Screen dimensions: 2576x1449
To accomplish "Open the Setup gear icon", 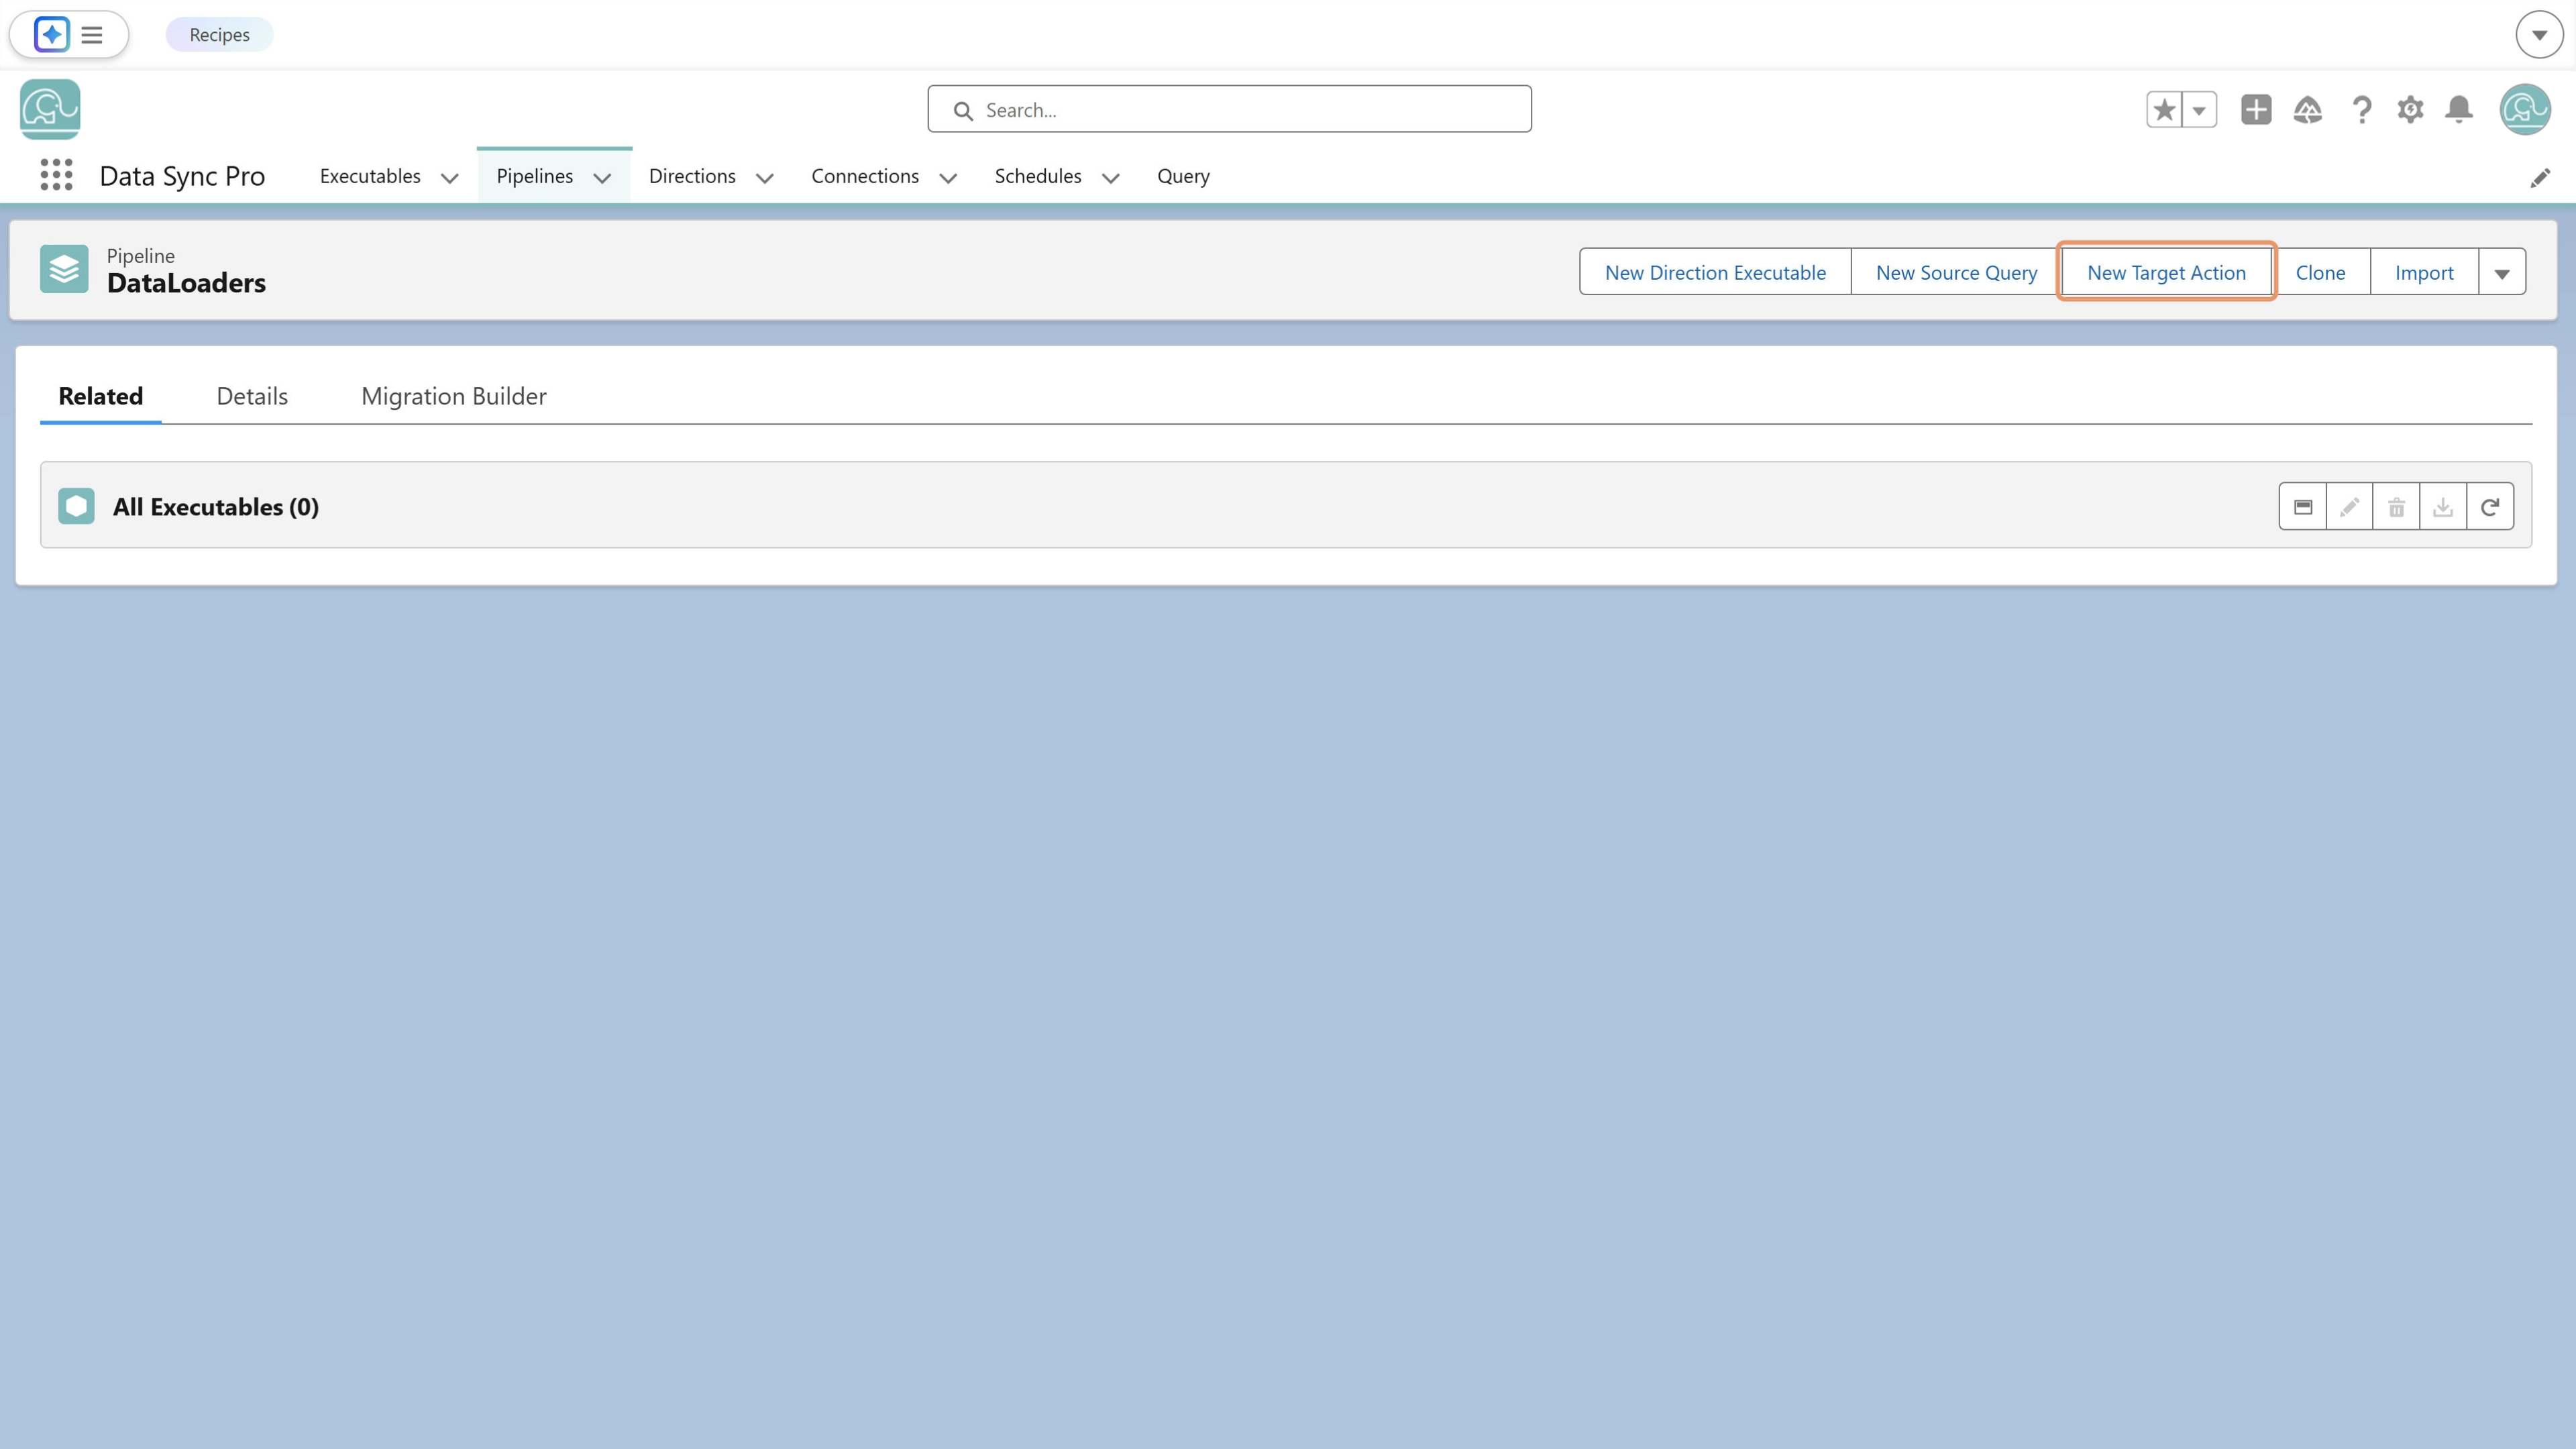I will pos(2410,110).
